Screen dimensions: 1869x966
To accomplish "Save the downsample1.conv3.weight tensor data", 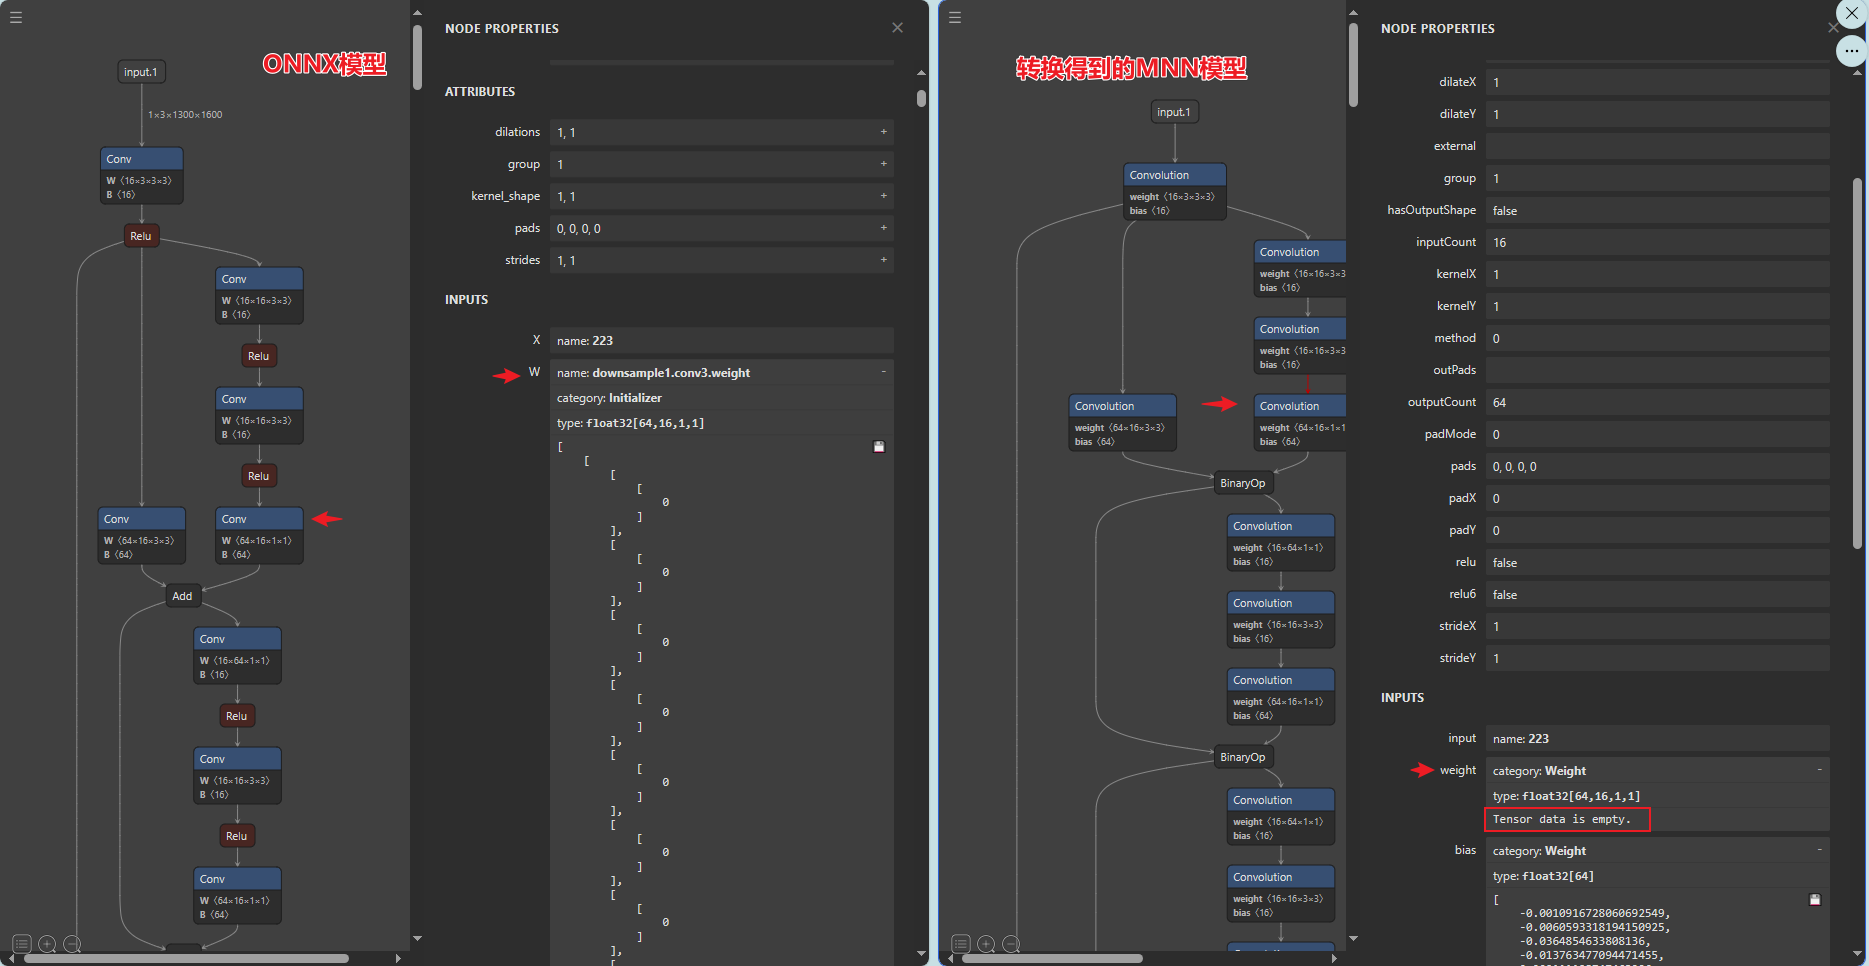I will [879, 447].
